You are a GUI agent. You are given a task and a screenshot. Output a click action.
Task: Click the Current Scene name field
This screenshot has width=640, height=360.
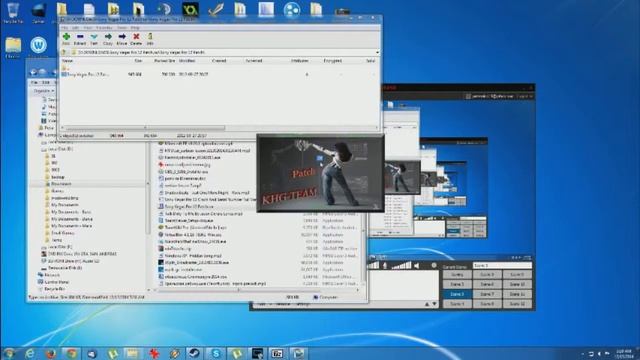[x=502, y=266]
